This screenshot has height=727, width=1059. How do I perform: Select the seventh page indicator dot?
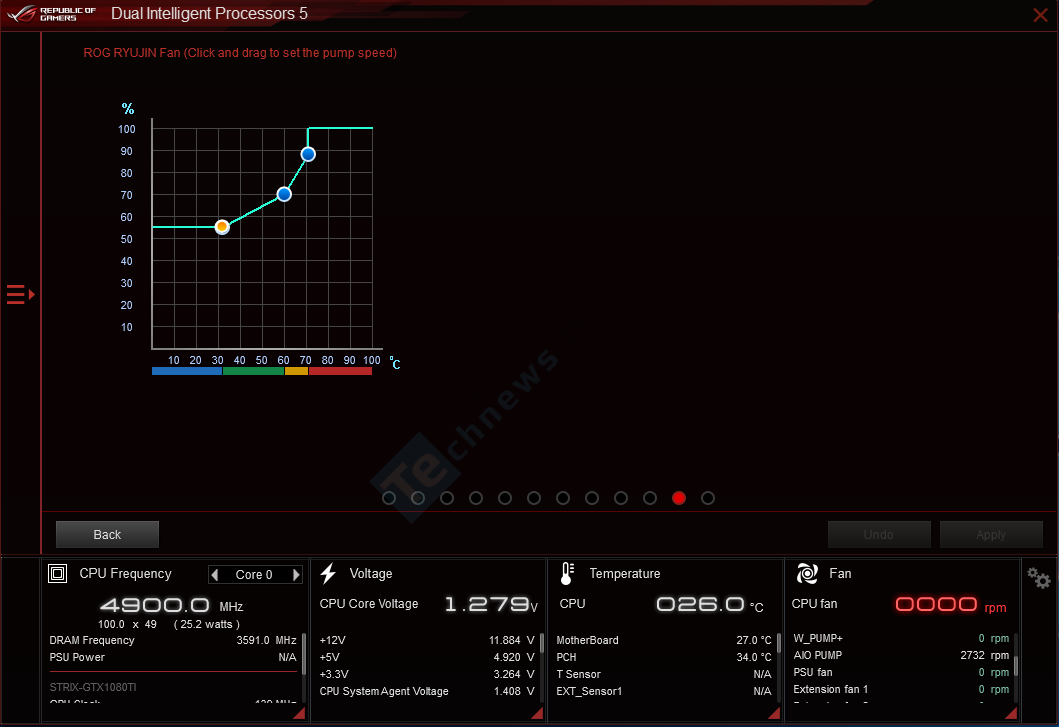tap(563, 498)
